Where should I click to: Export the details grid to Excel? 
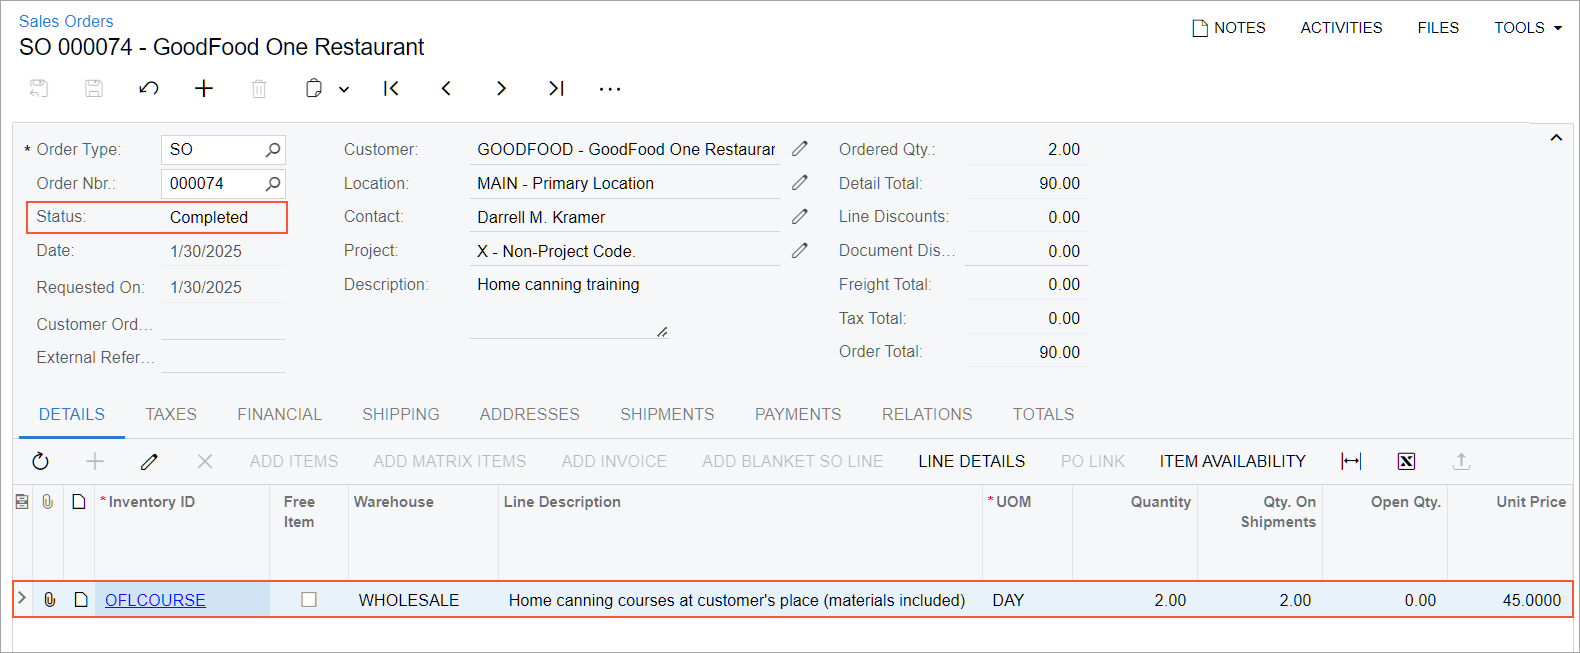click(1406, 461)
